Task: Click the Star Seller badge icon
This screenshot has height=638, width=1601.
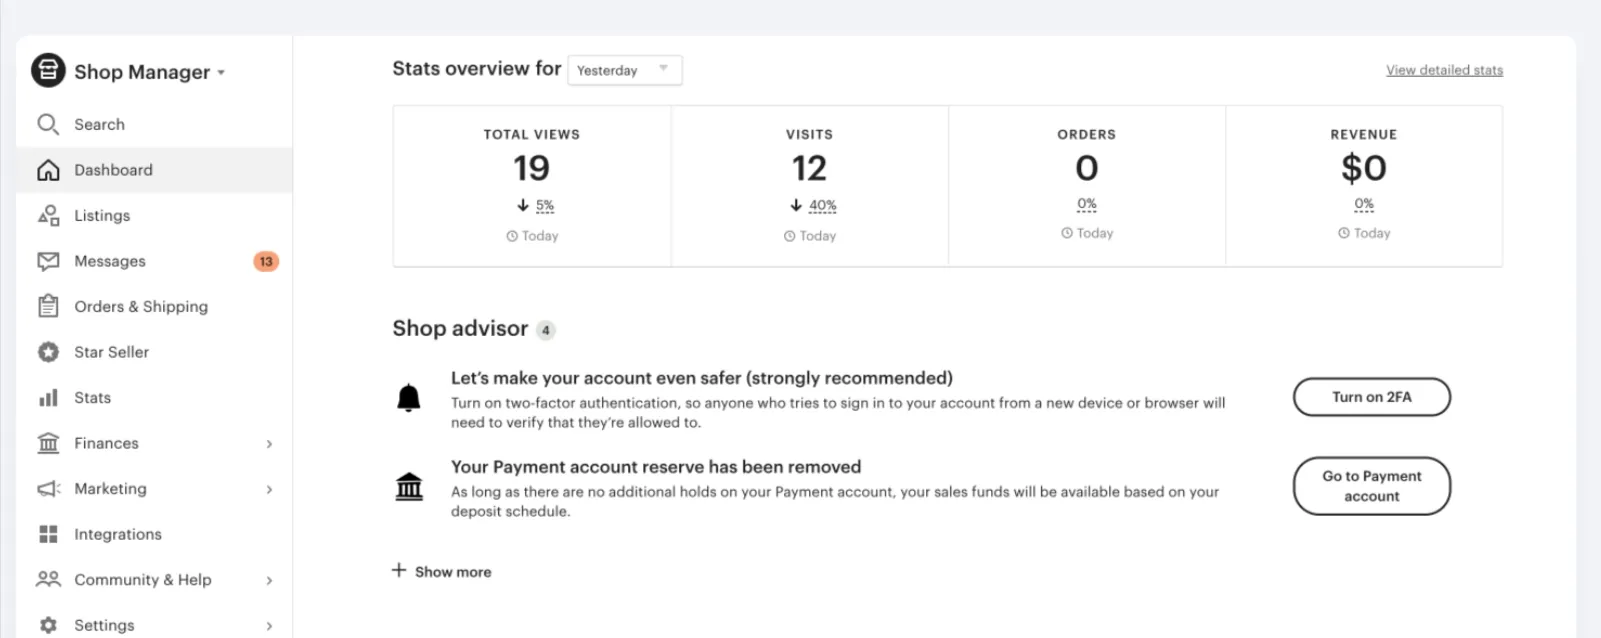Action: click(48, 352)
